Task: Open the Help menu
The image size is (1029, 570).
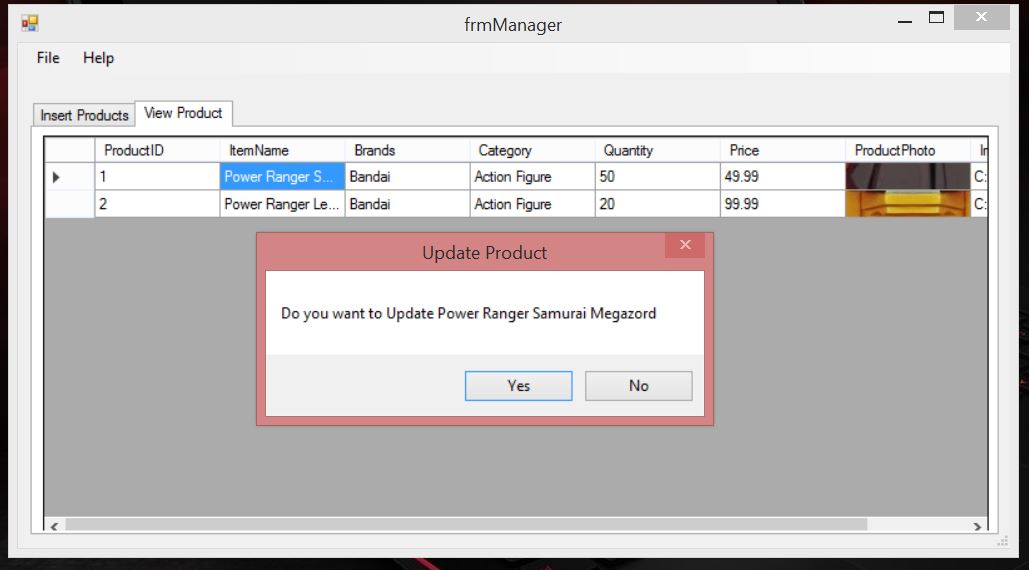Action: point(98,58)
